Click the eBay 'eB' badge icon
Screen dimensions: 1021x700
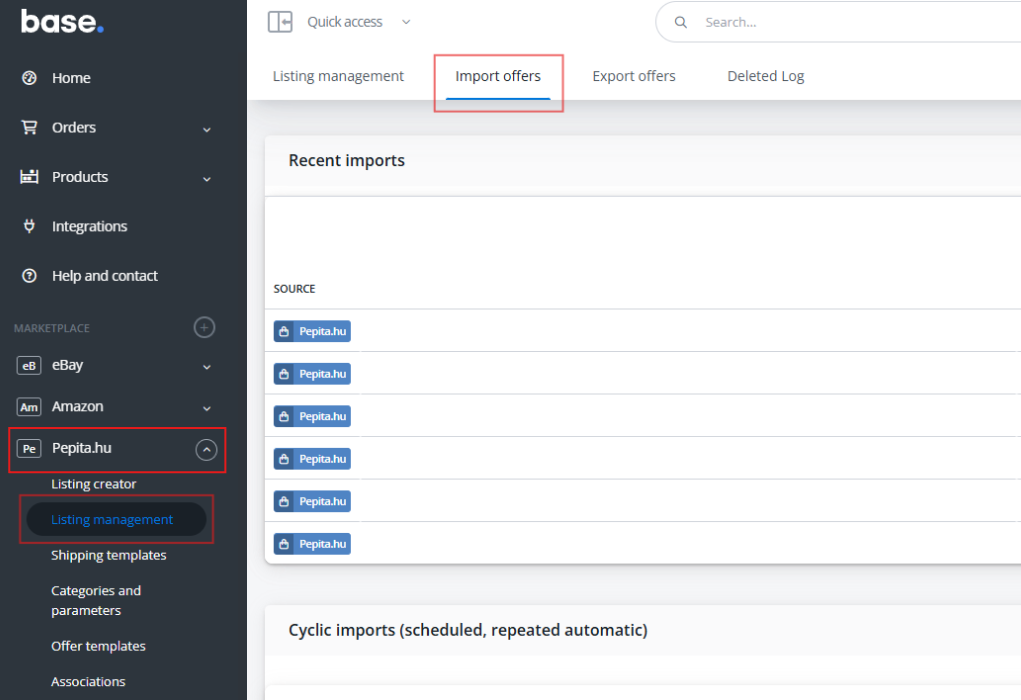[29, 366]
